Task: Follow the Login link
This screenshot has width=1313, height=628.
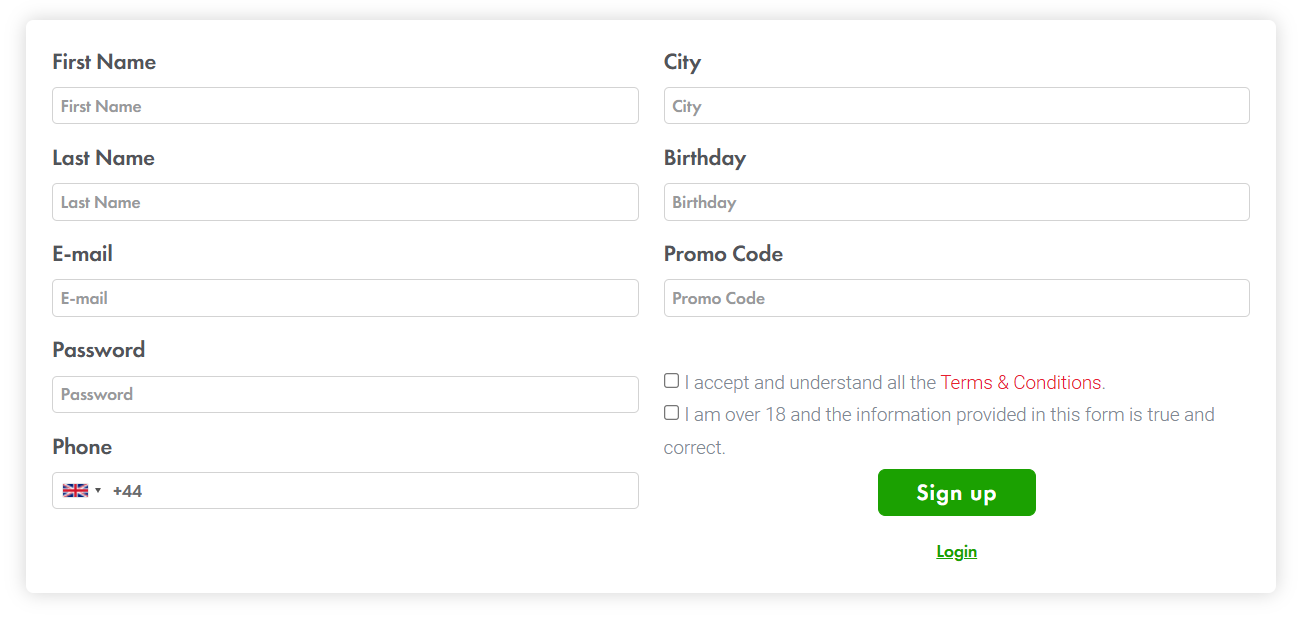Action: [x=957, y=552]
